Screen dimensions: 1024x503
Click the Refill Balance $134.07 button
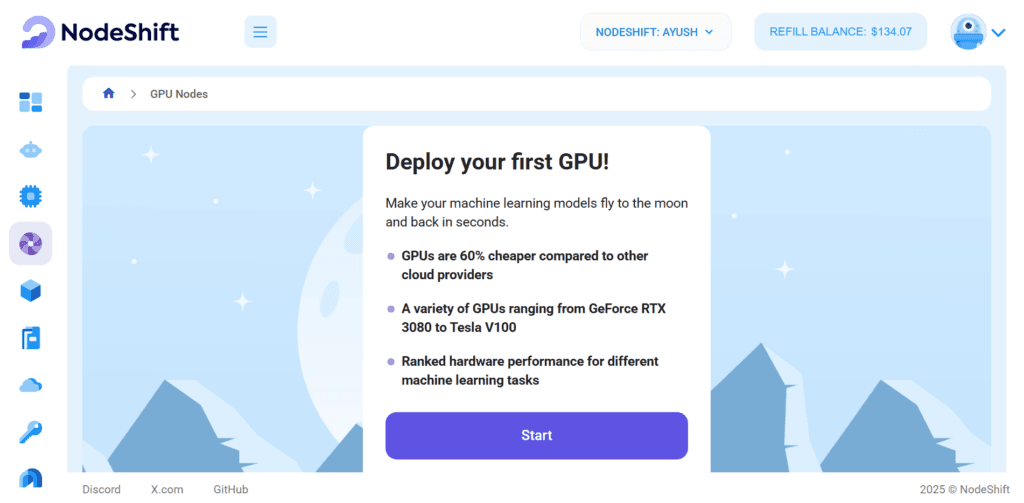tap(840, 32)
